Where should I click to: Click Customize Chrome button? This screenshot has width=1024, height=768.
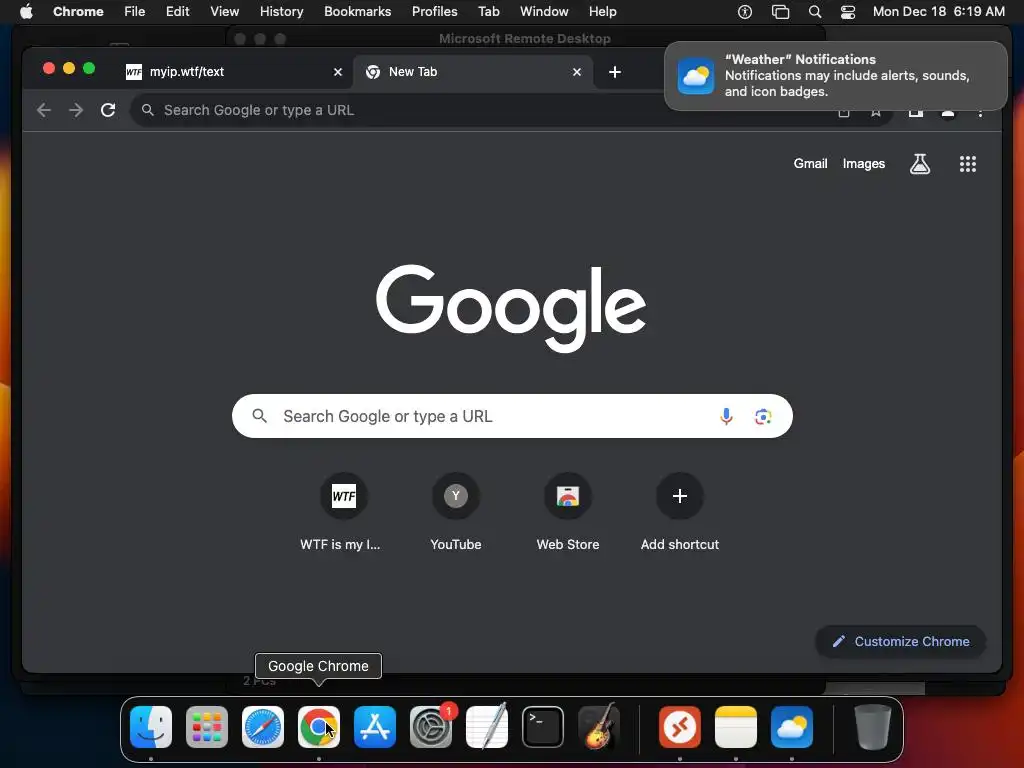pos(901,641)
